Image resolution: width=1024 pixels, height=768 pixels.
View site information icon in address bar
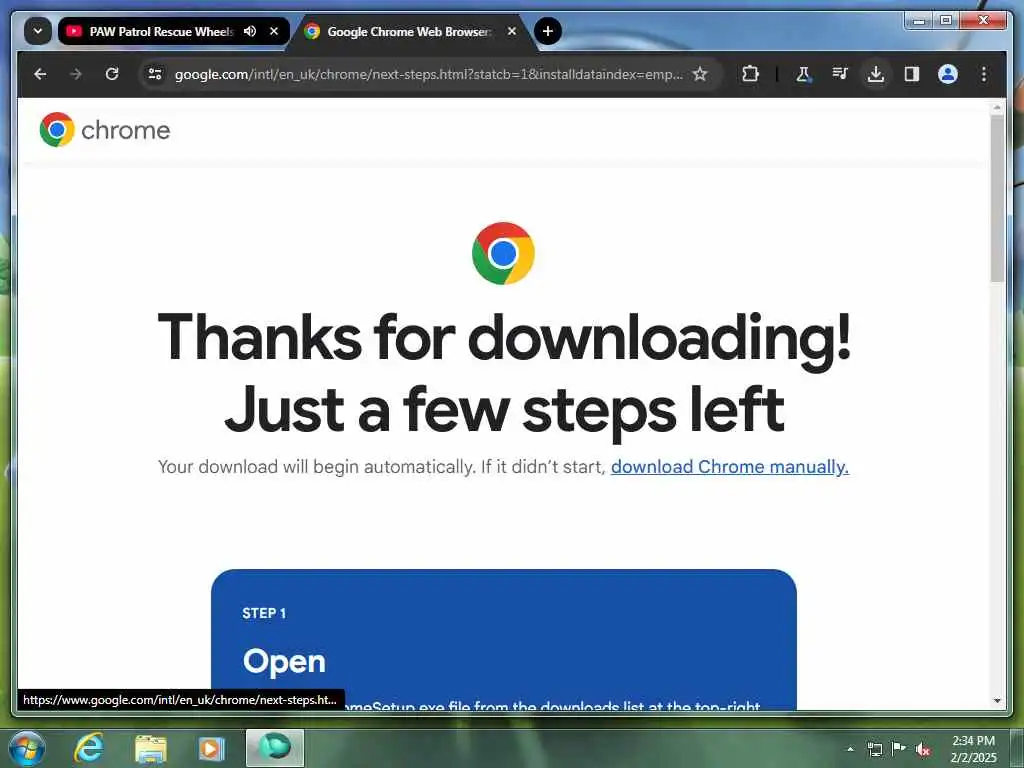pos(155,74)
